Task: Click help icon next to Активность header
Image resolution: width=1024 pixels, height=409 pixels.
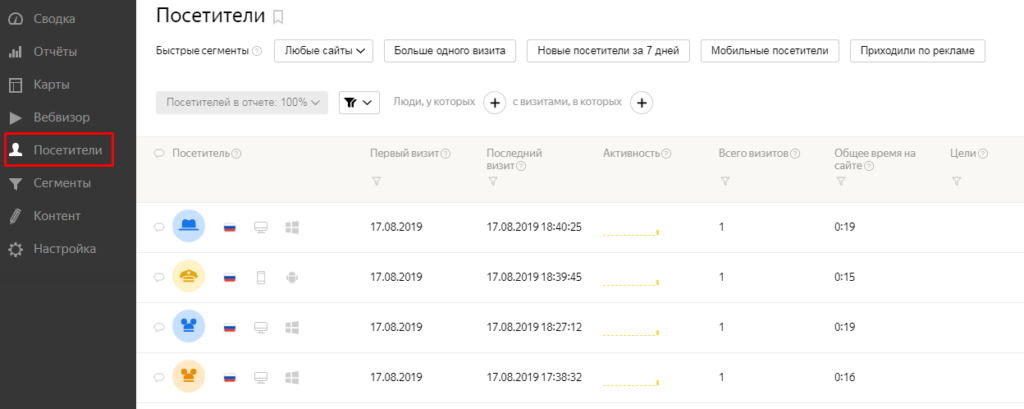Action: click(x=666, y=154)
